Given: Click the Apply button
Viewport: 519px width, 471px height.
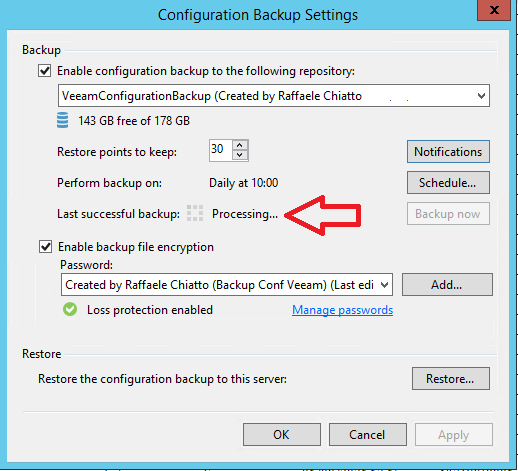Looking at the screenshot, I should pyautogui.click(x=454, y=435).
